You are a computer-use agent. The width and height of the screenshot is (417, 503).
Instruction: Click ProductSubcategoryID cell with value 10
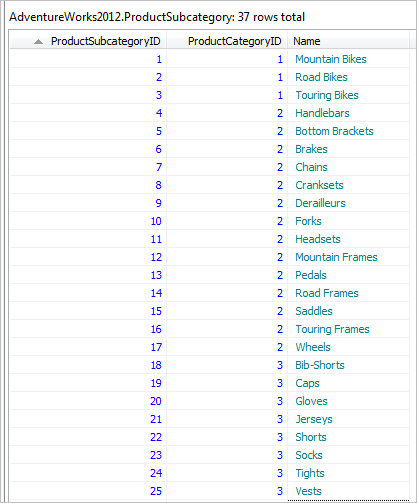pos(88,221)
